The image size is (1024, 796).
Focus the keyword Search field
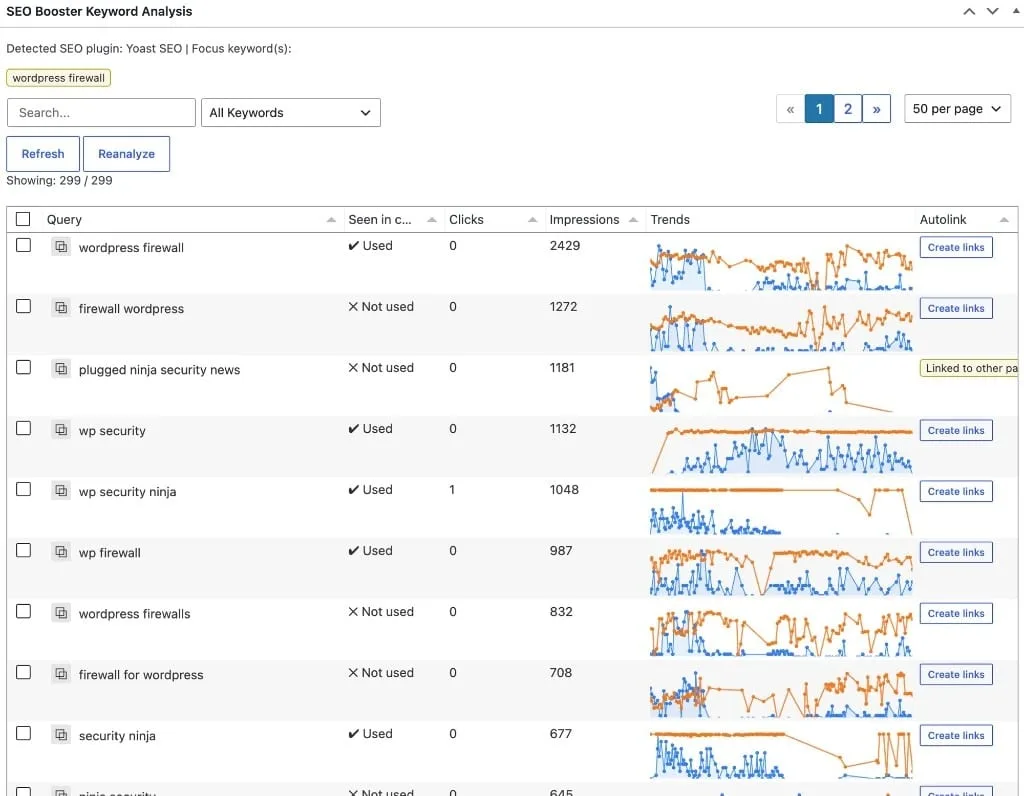[x=101, y=112]
